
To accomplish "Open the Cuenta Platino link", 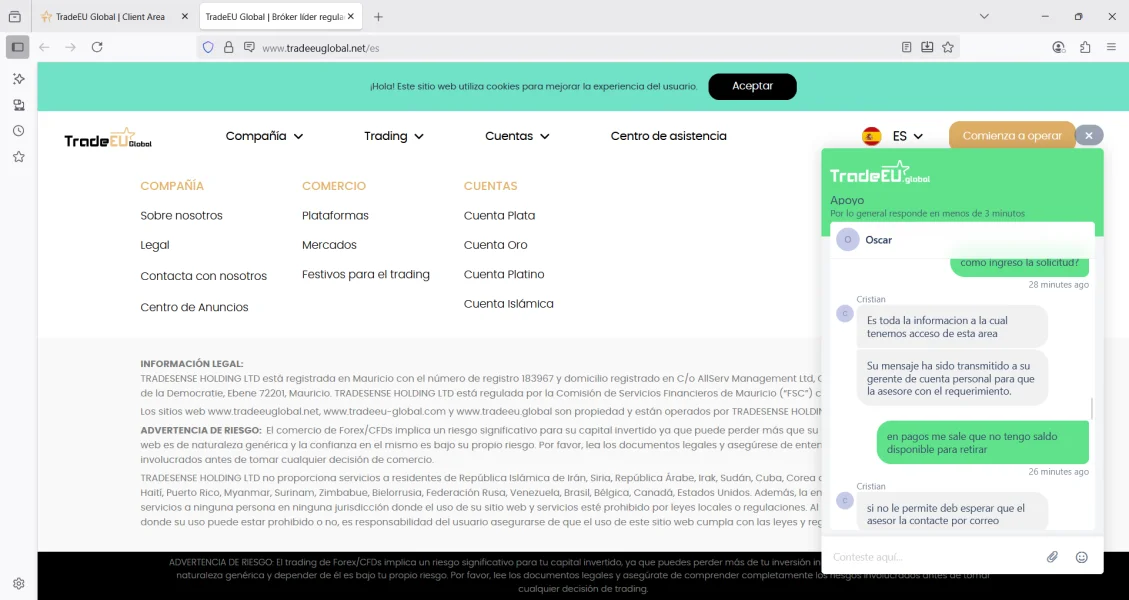I will pos(504,274).
